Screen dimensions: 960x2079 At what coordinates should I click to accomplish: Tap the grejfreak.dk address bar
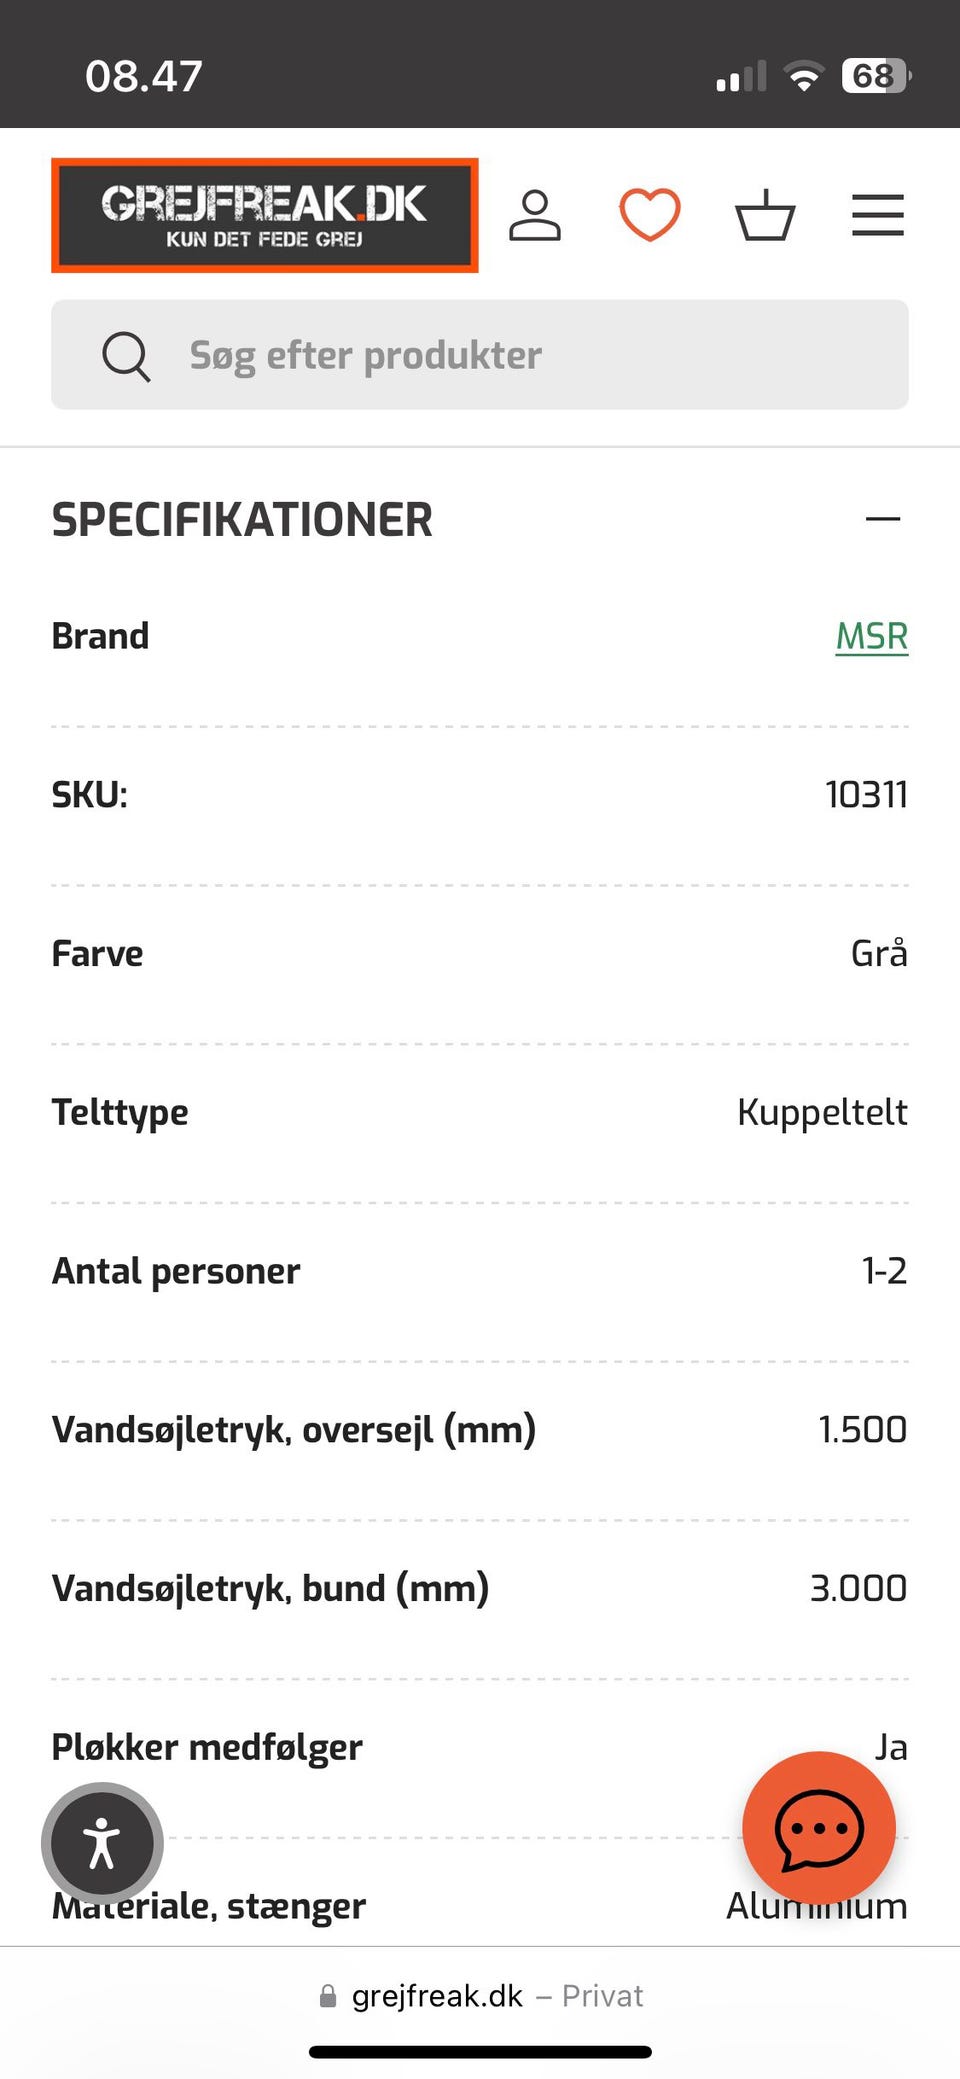(480, 1996)
